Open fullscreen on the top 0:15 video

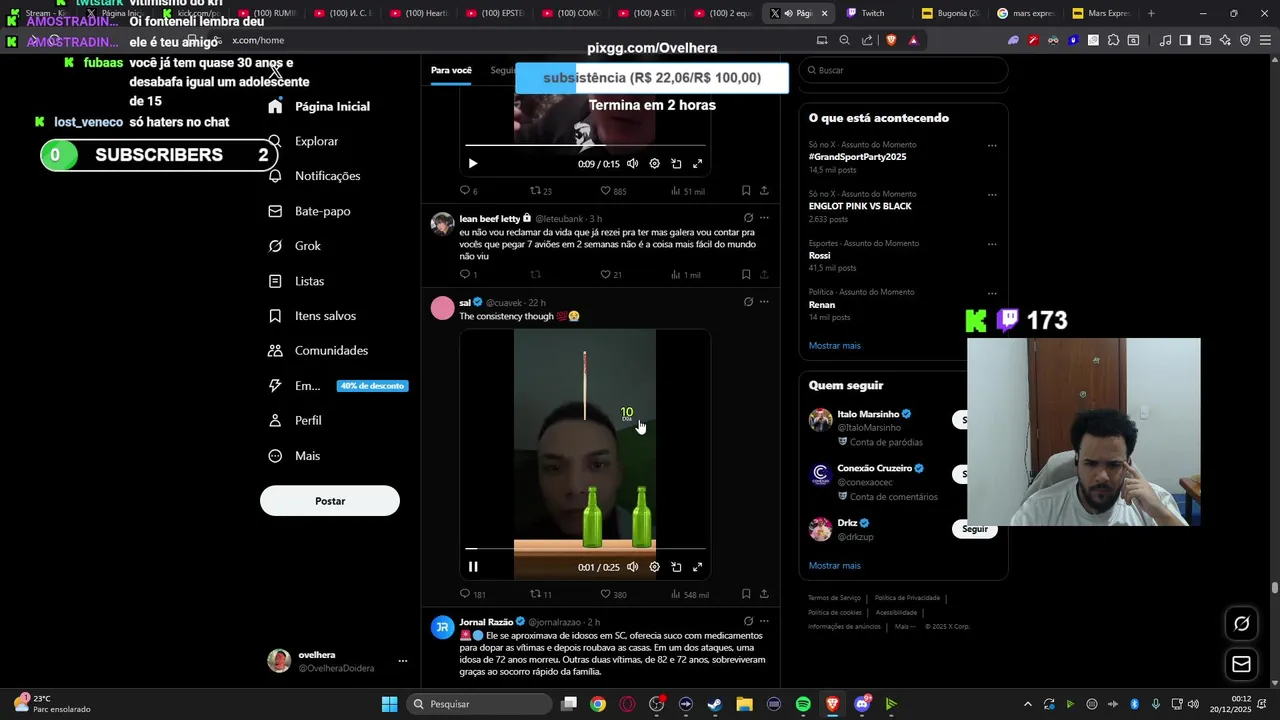698,163
